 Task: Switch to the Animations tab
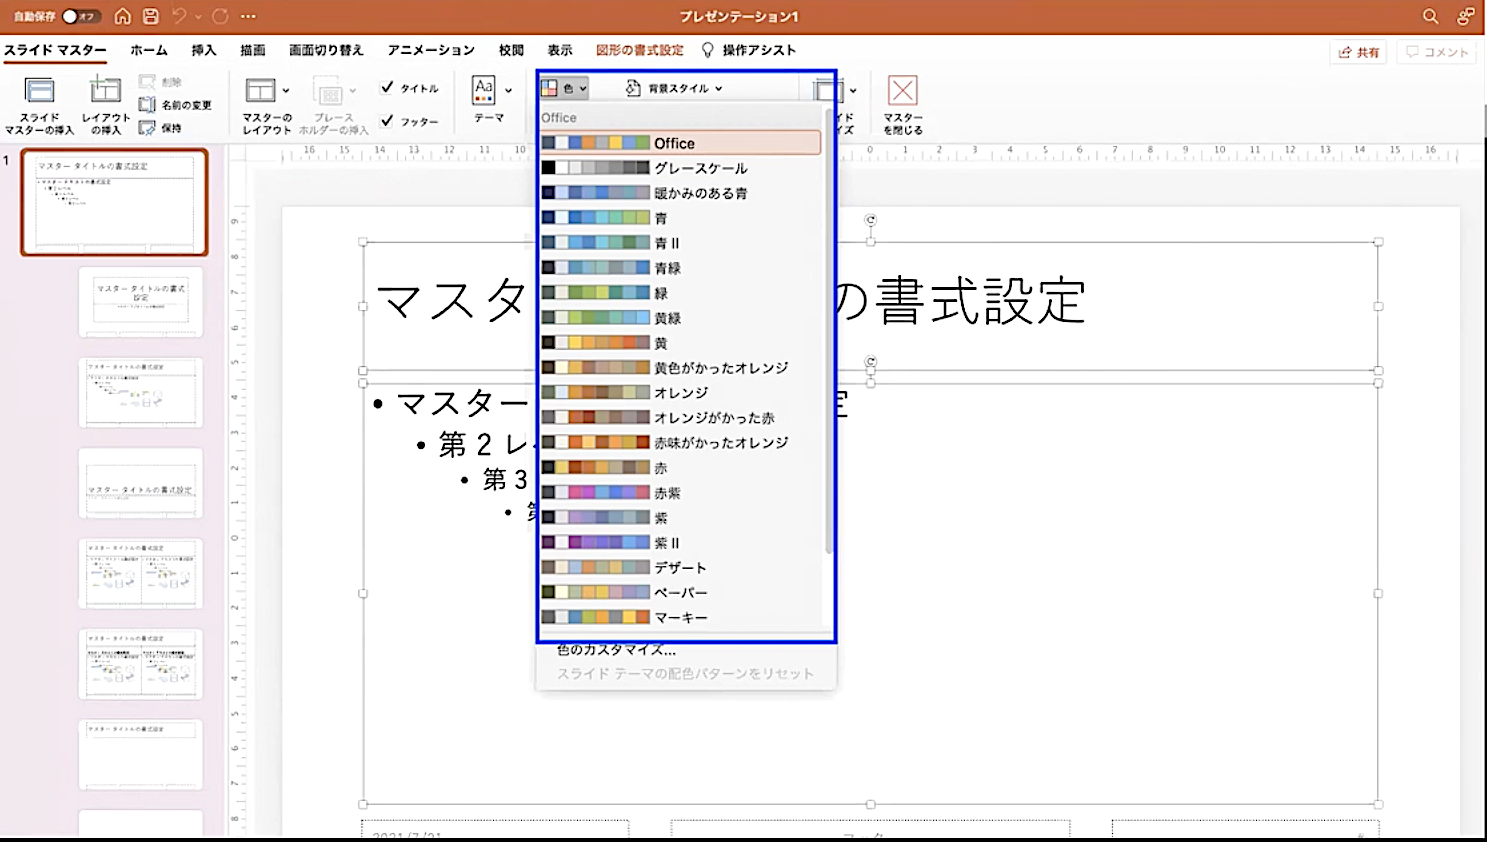pyautogui.click(x=431, y=50)
